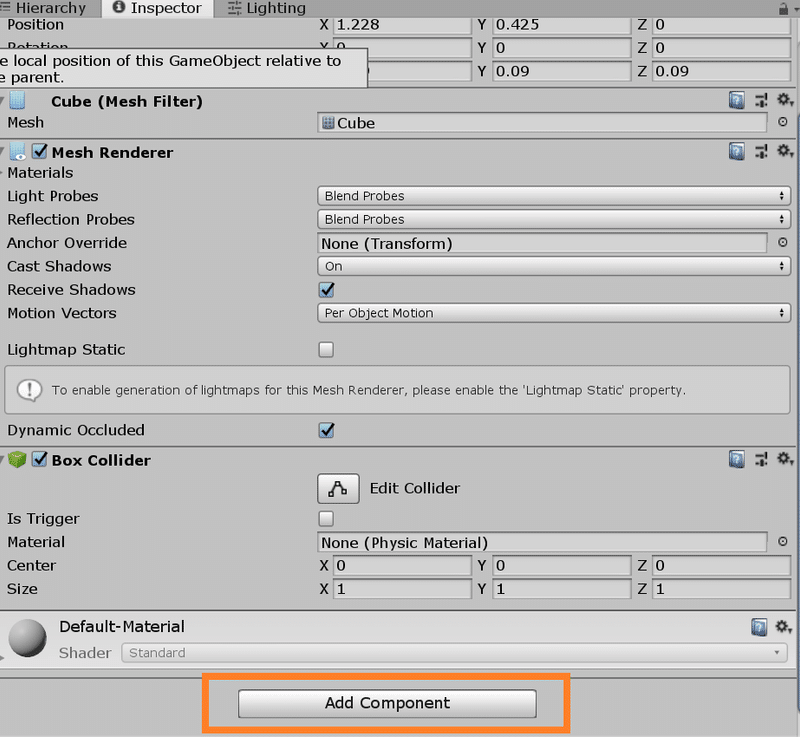The height and width of the screenshot is (737, 800).
Task: Click the Rotation Z field
Action: (x=721, y=48)
